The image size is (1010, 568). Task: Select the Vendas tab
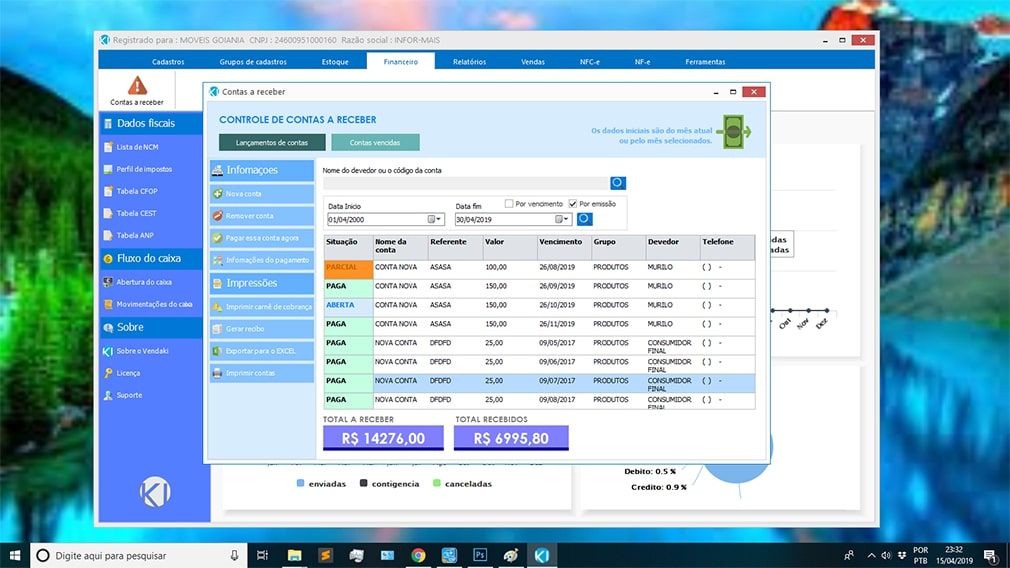click(x=533, y=62)
